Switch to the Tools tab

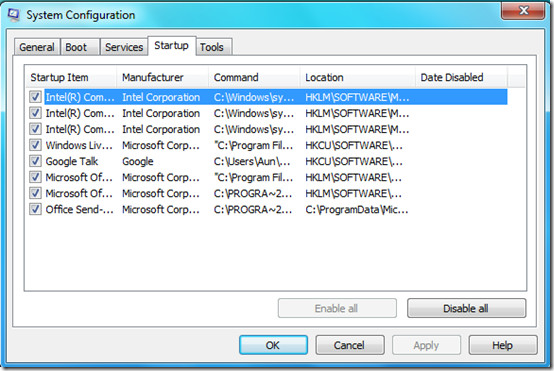214,47
